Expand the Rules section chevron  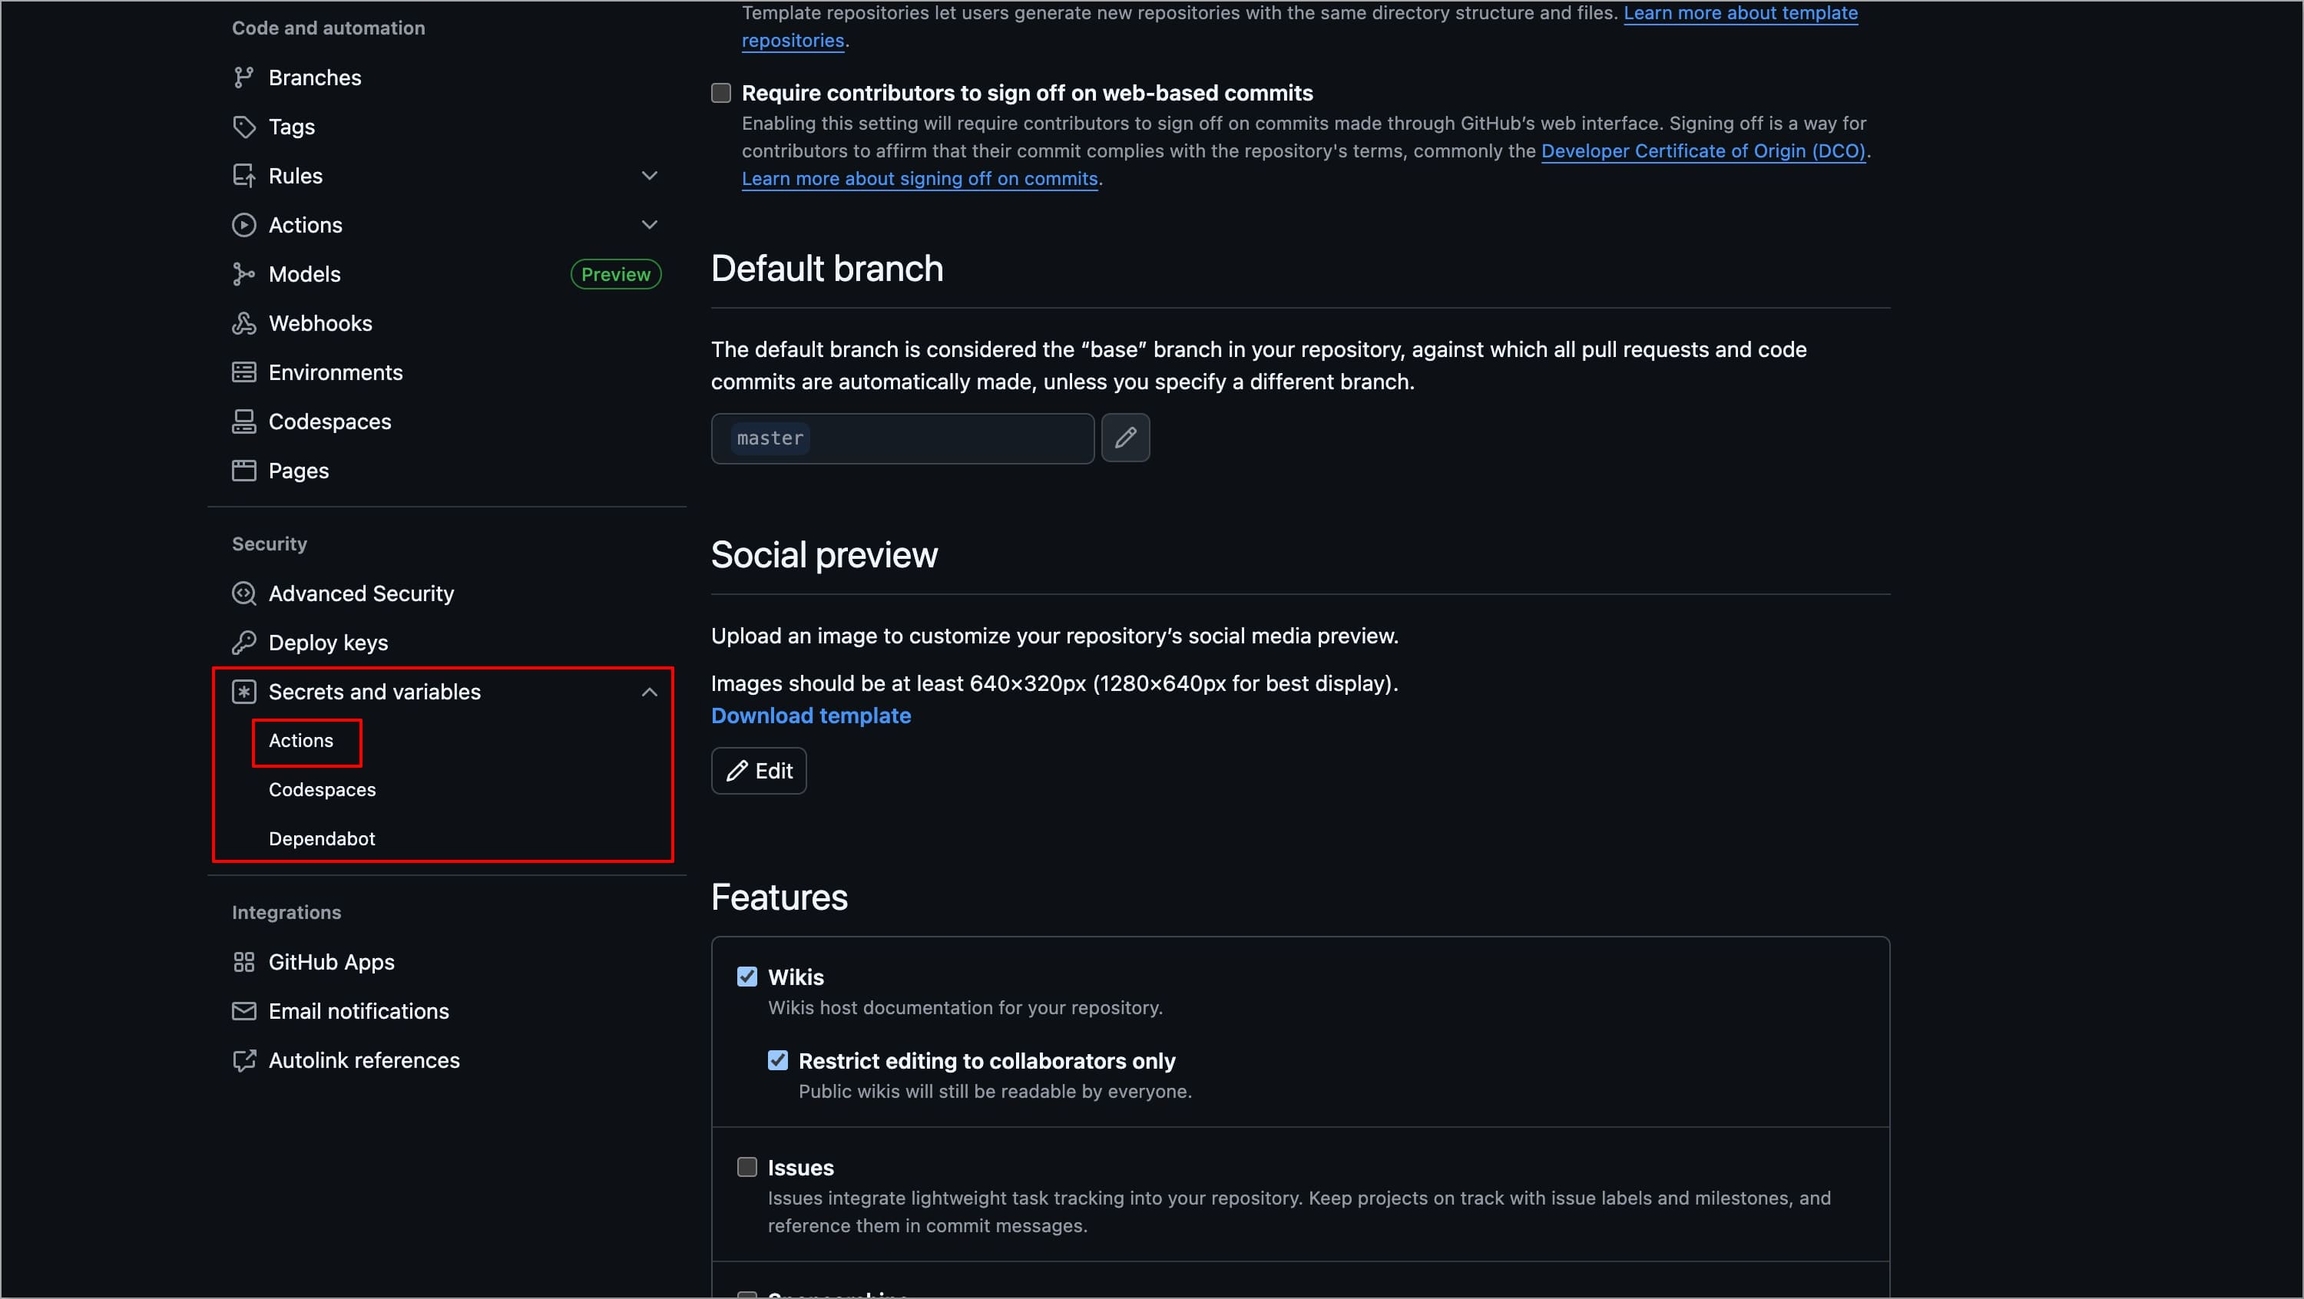649,176
